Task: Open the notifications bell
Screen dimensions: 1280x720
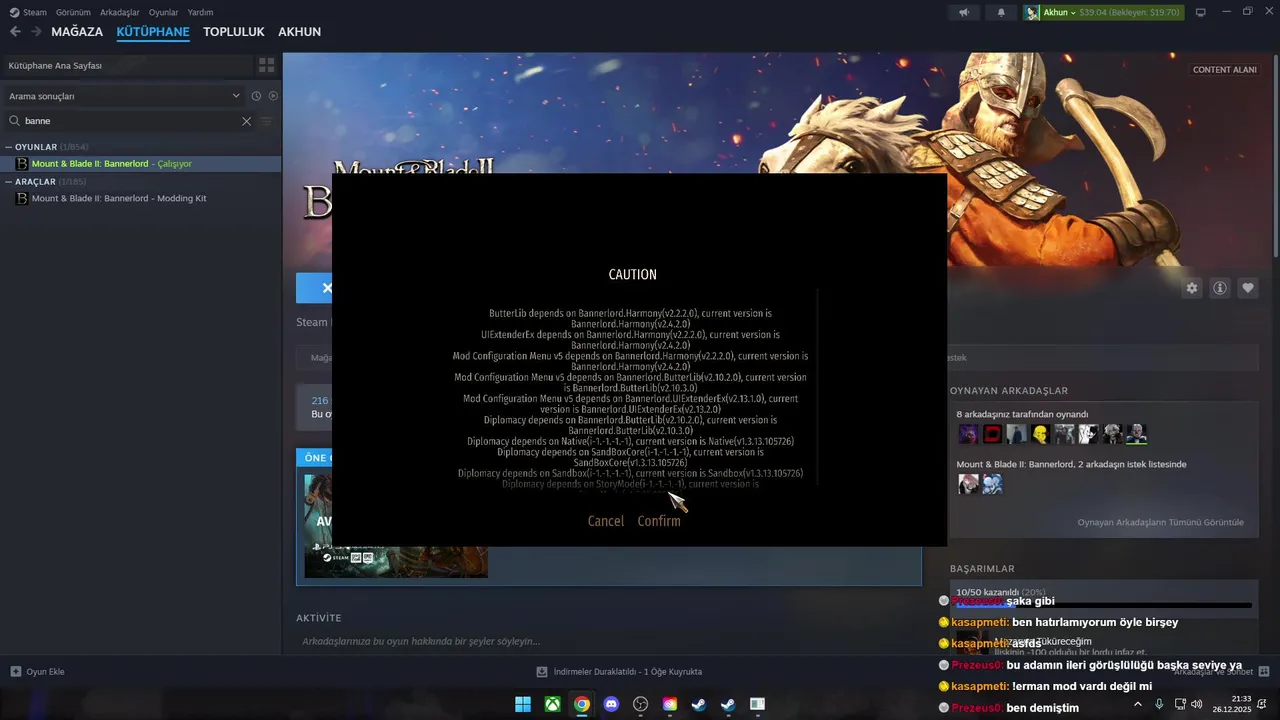Action: click(x=1001, y=12)
